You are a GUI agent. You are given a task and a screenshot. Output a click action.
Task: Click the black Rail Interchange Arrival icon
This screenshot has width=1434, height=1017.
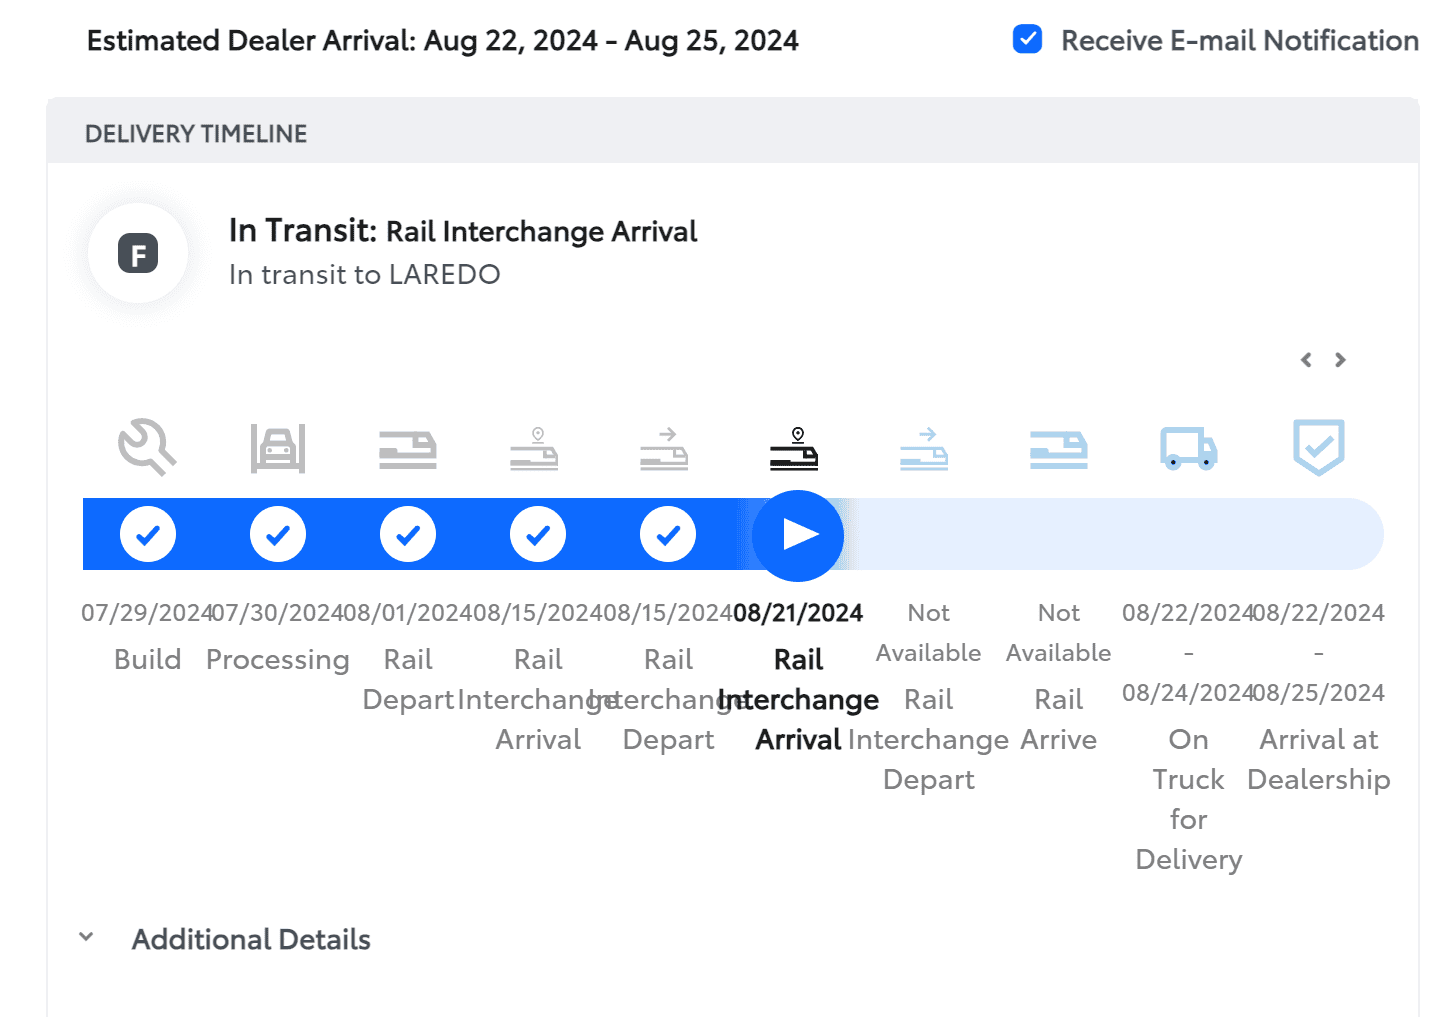click(795, 449)
